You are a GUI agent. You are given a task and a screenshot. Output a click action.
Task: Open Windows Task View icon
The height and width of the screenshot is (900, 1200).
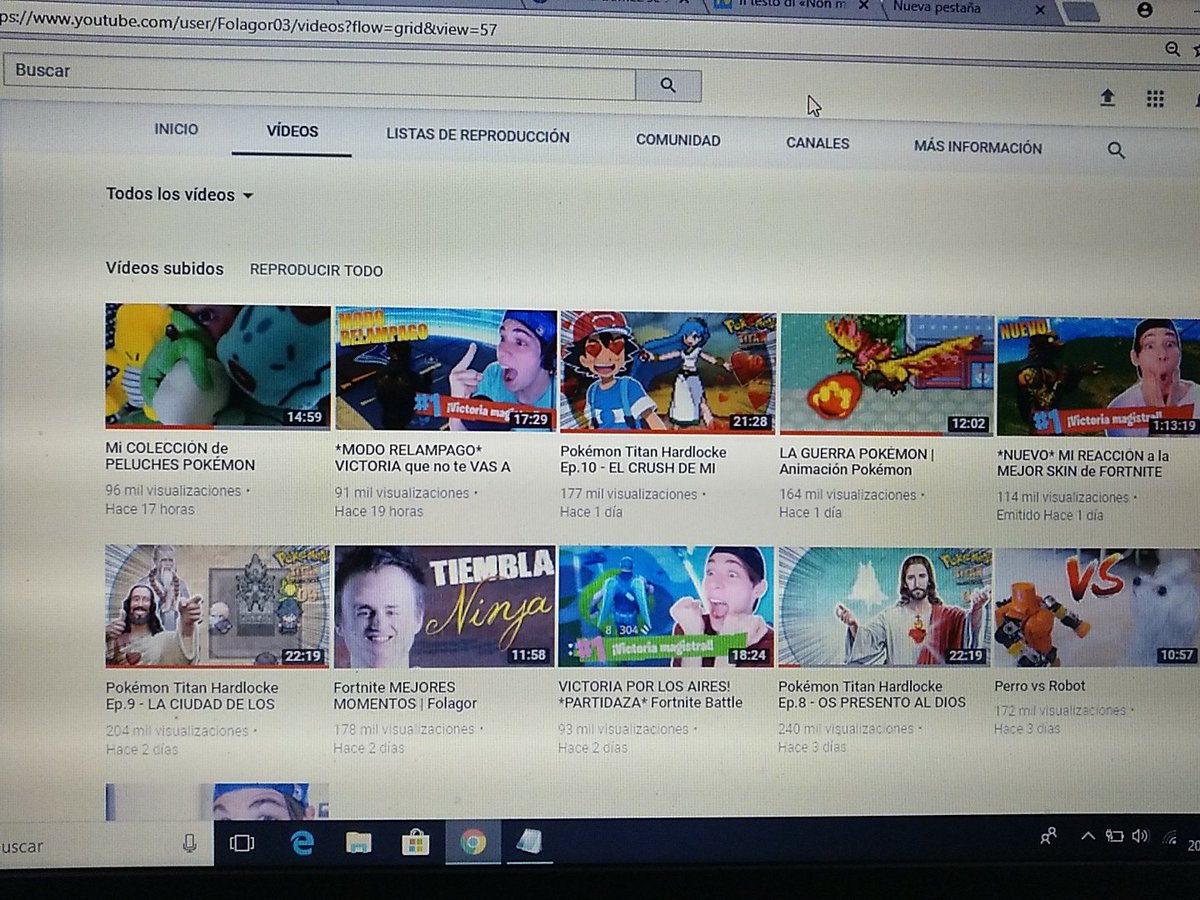coord(241,843)
